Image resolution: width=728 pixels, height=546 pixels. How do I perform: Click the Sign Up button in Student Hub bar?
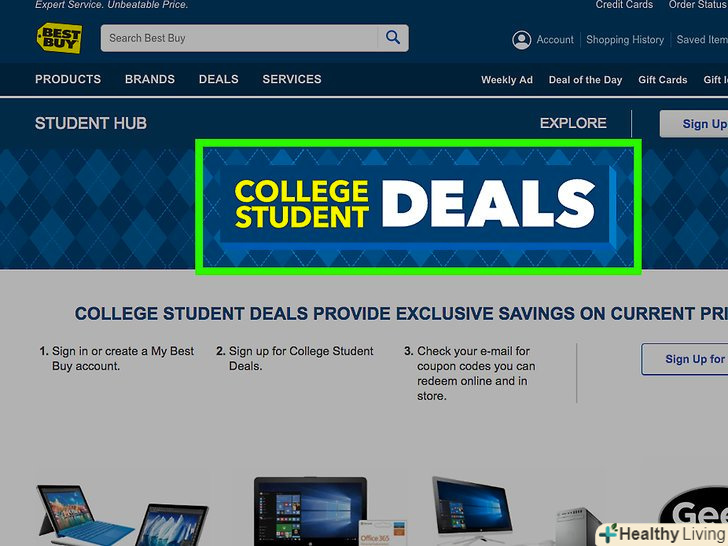pyautogui.click(x=694, y=124)
